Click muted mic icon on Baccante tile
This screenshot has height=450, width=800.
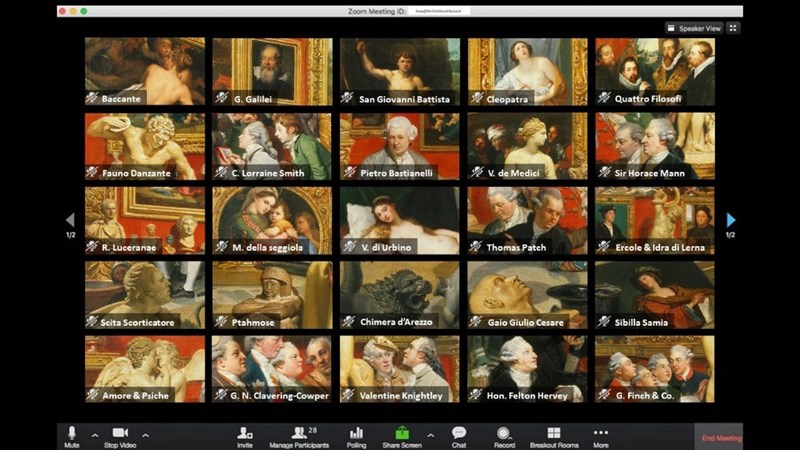92,97
